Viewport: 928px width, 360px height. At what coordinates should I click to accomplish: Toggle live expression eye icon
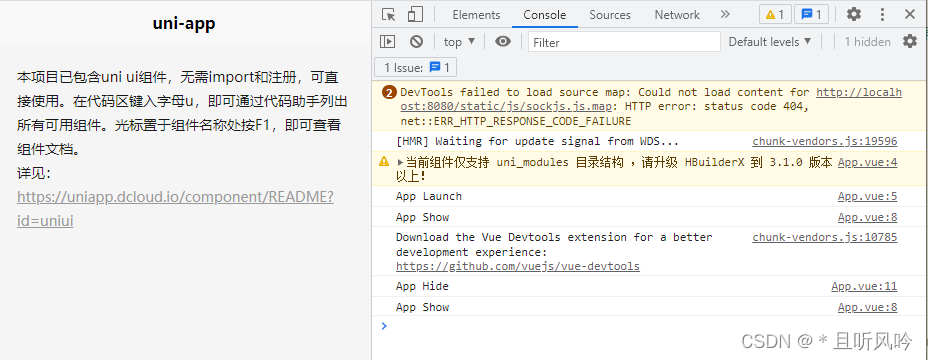click(x=503, y=41)
